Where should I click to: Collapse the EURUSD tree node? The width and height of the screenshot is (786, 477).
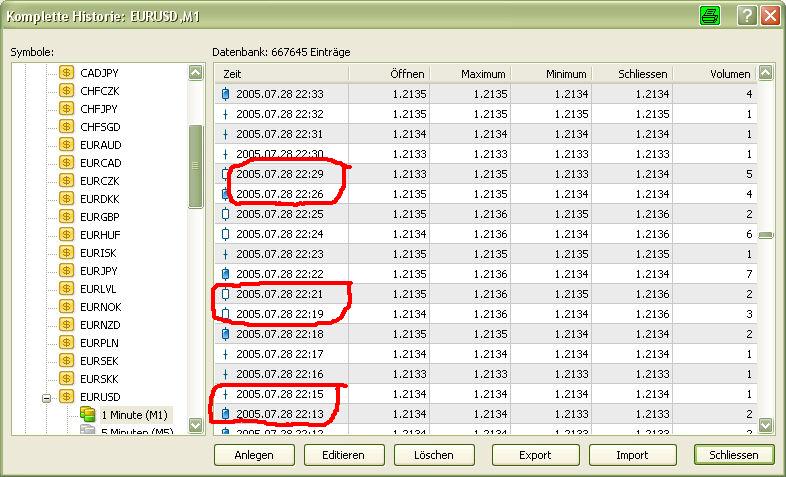click(x=46, y=397)
